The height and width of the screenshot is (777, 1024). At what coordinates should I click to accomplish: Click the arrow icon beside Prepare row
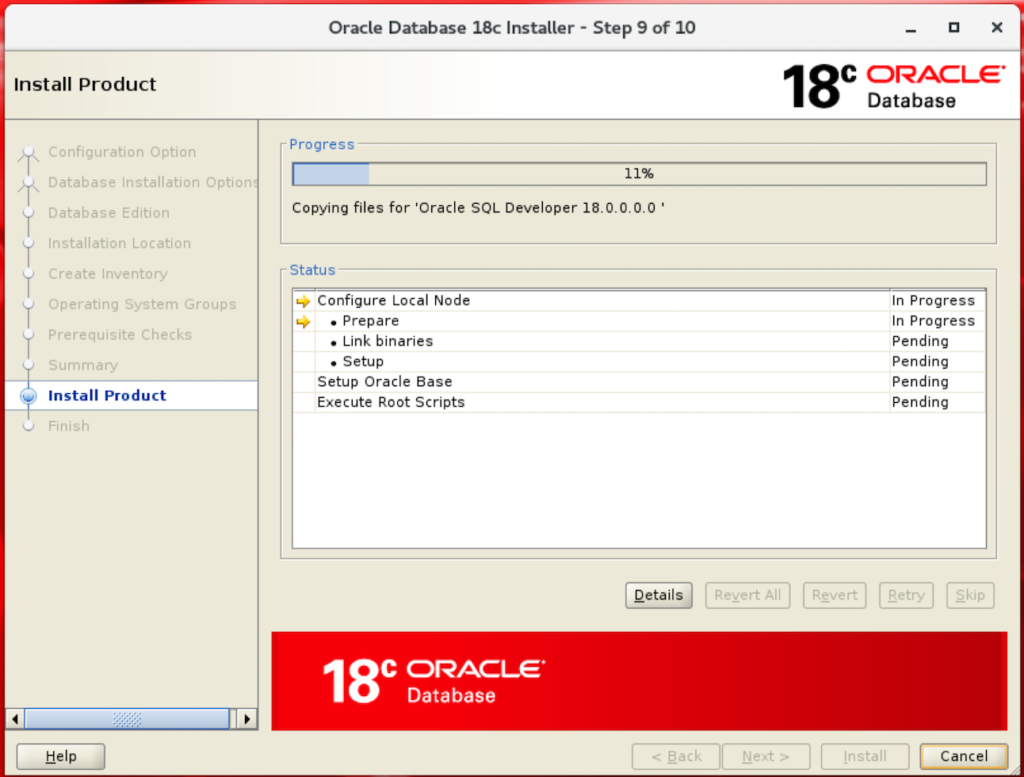tap(303, 321)
